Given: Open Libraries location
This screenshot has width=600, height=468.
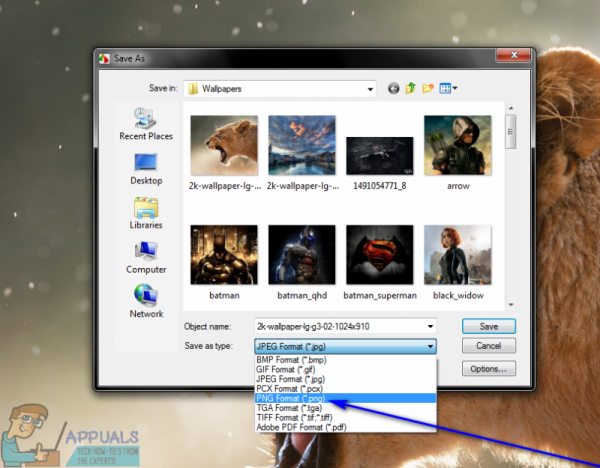Looking at the screenshot, I should (x=146, y=213).
